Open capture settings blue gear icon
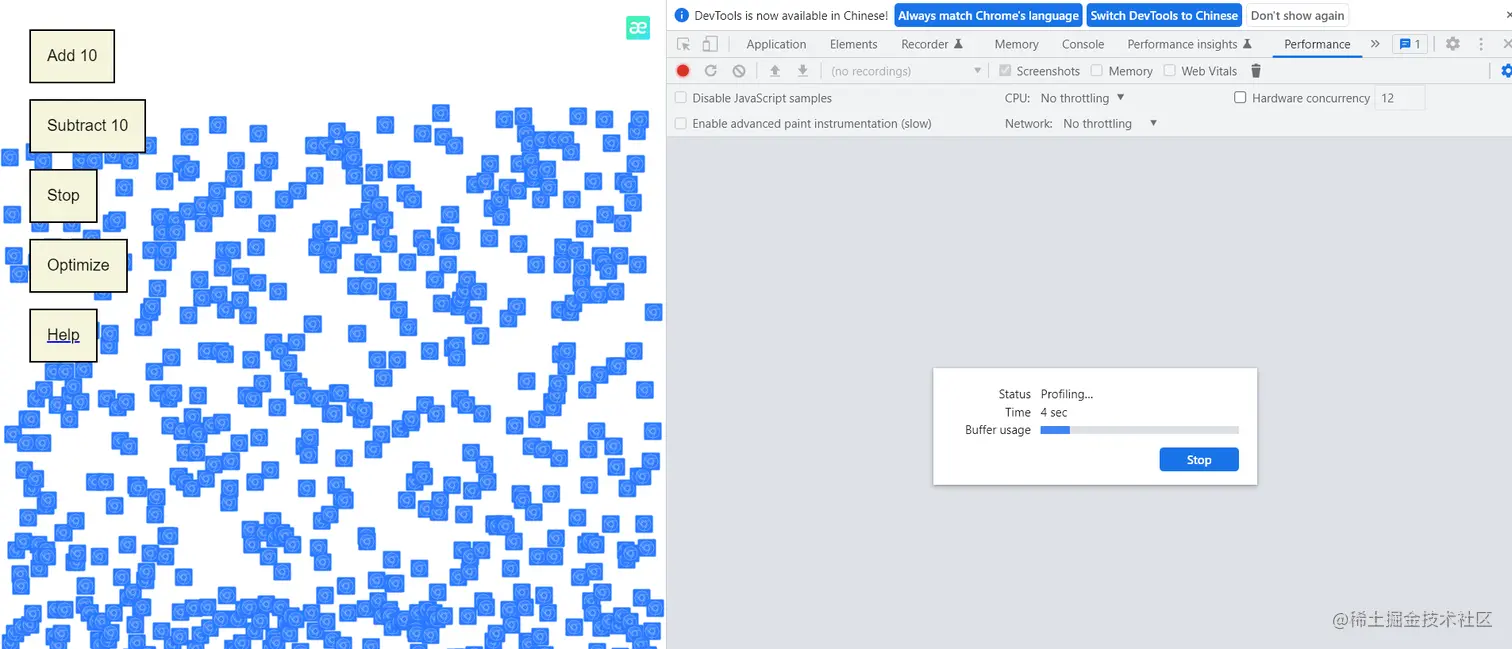Screen dimensions: 1512x649 [1506, 71]
